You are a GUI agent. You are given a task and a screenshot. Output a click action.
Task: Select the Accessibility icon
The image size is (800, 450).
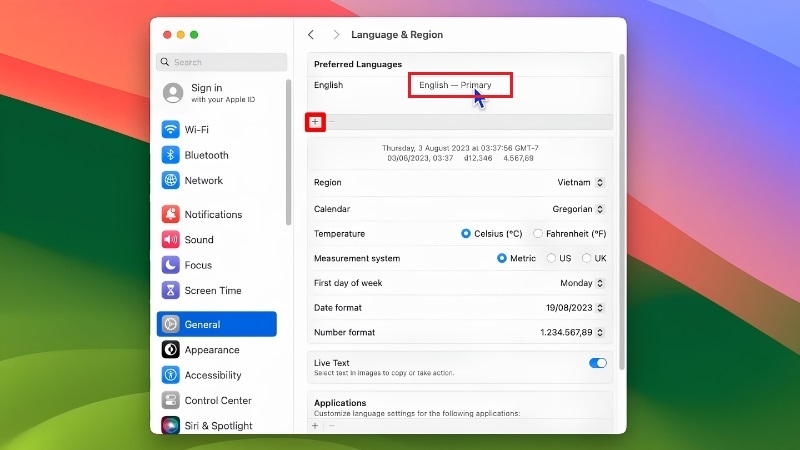click(170, 375)
